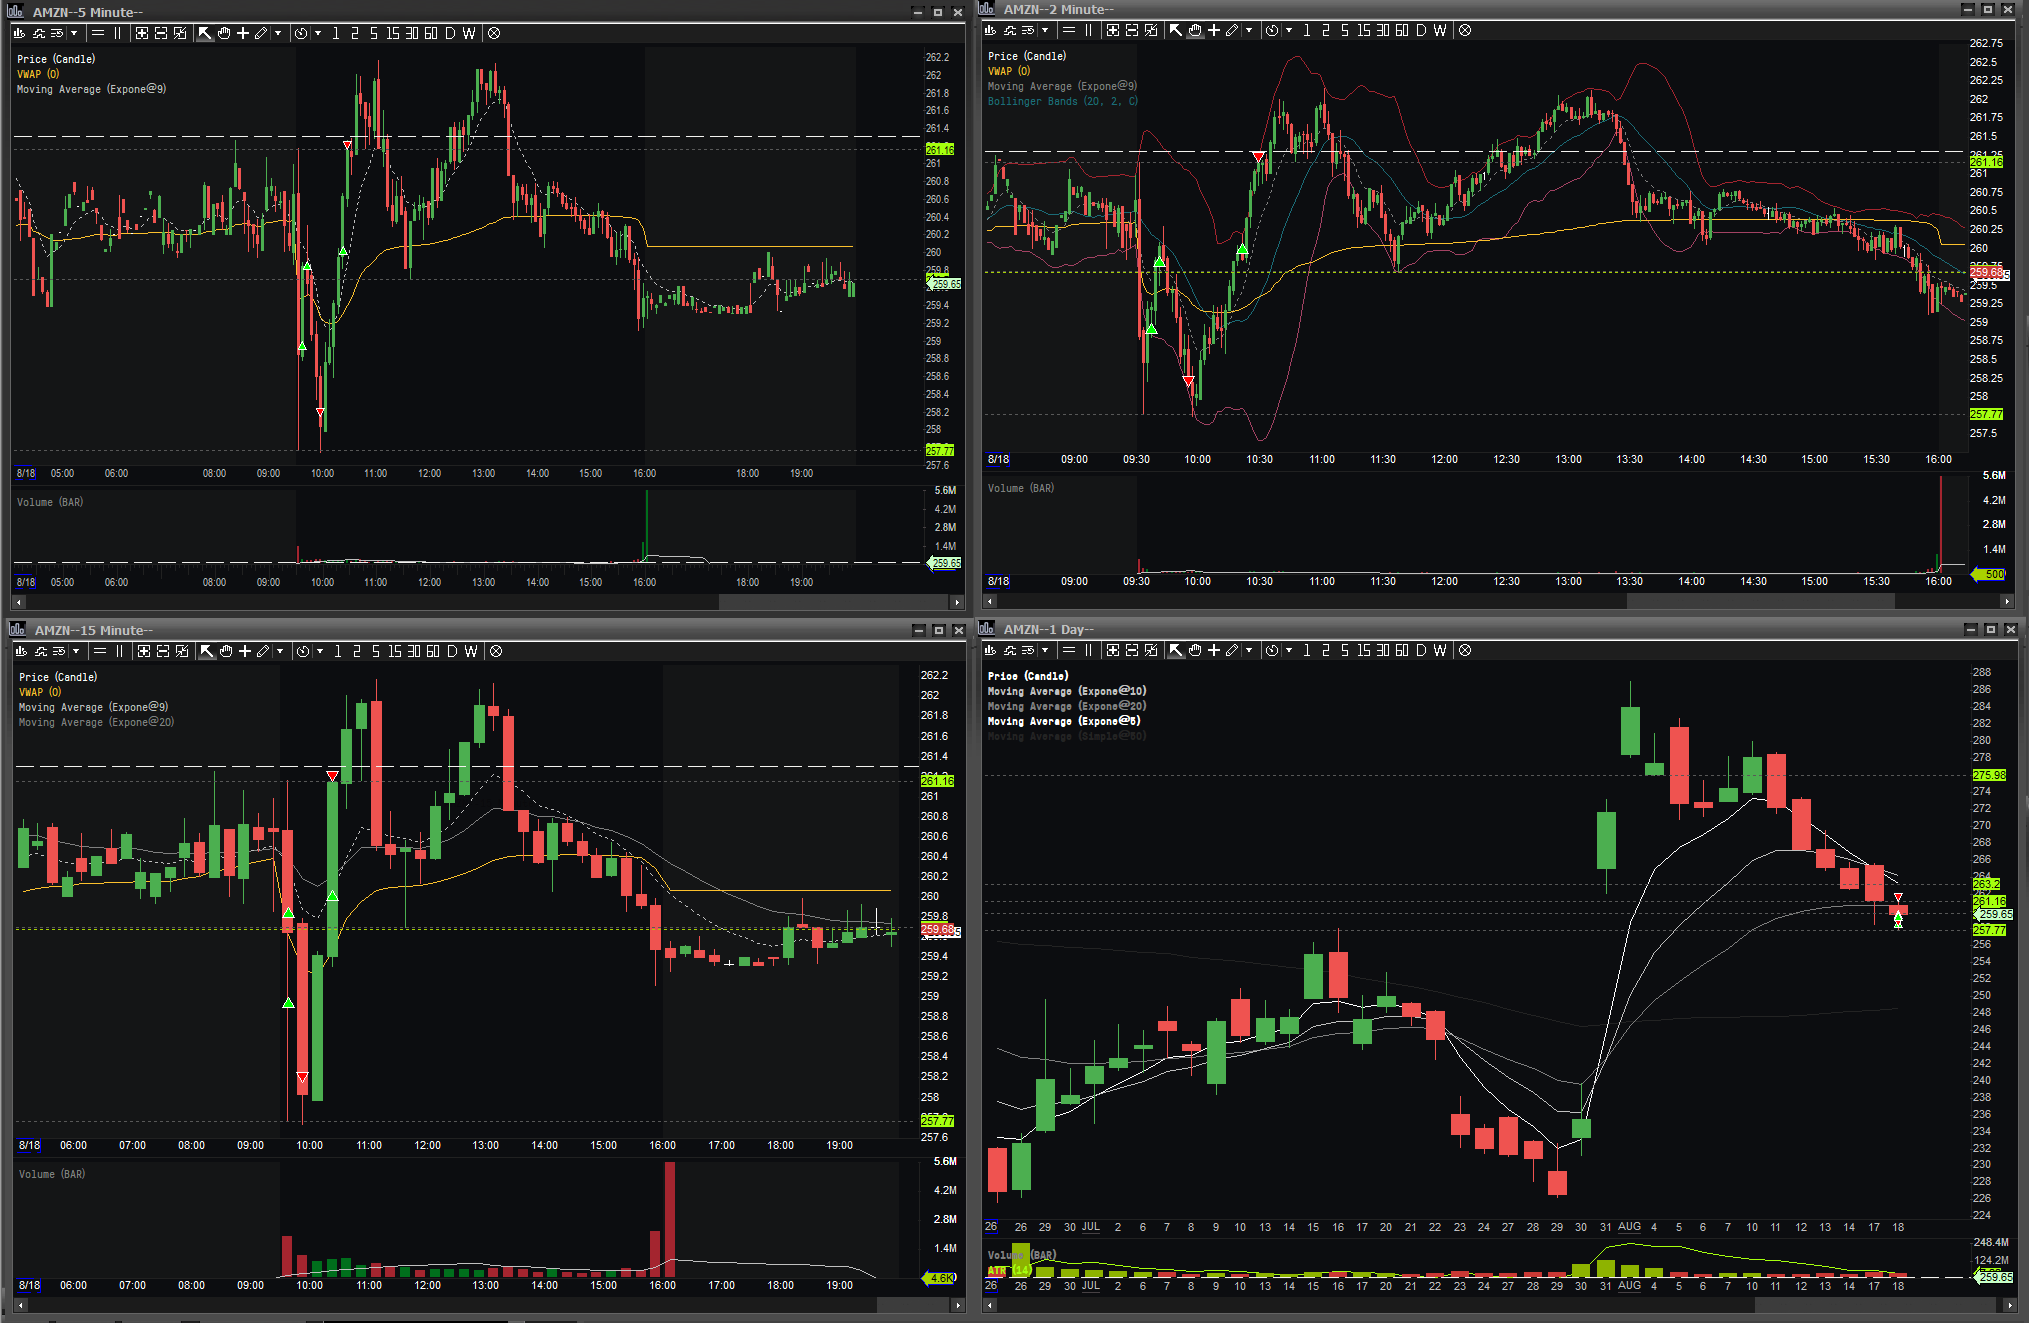The height and width of the screenshot is (1323, 2029).
Task: Open studies icon in 5 Minute chart toolbar
Action: [39, 33]
